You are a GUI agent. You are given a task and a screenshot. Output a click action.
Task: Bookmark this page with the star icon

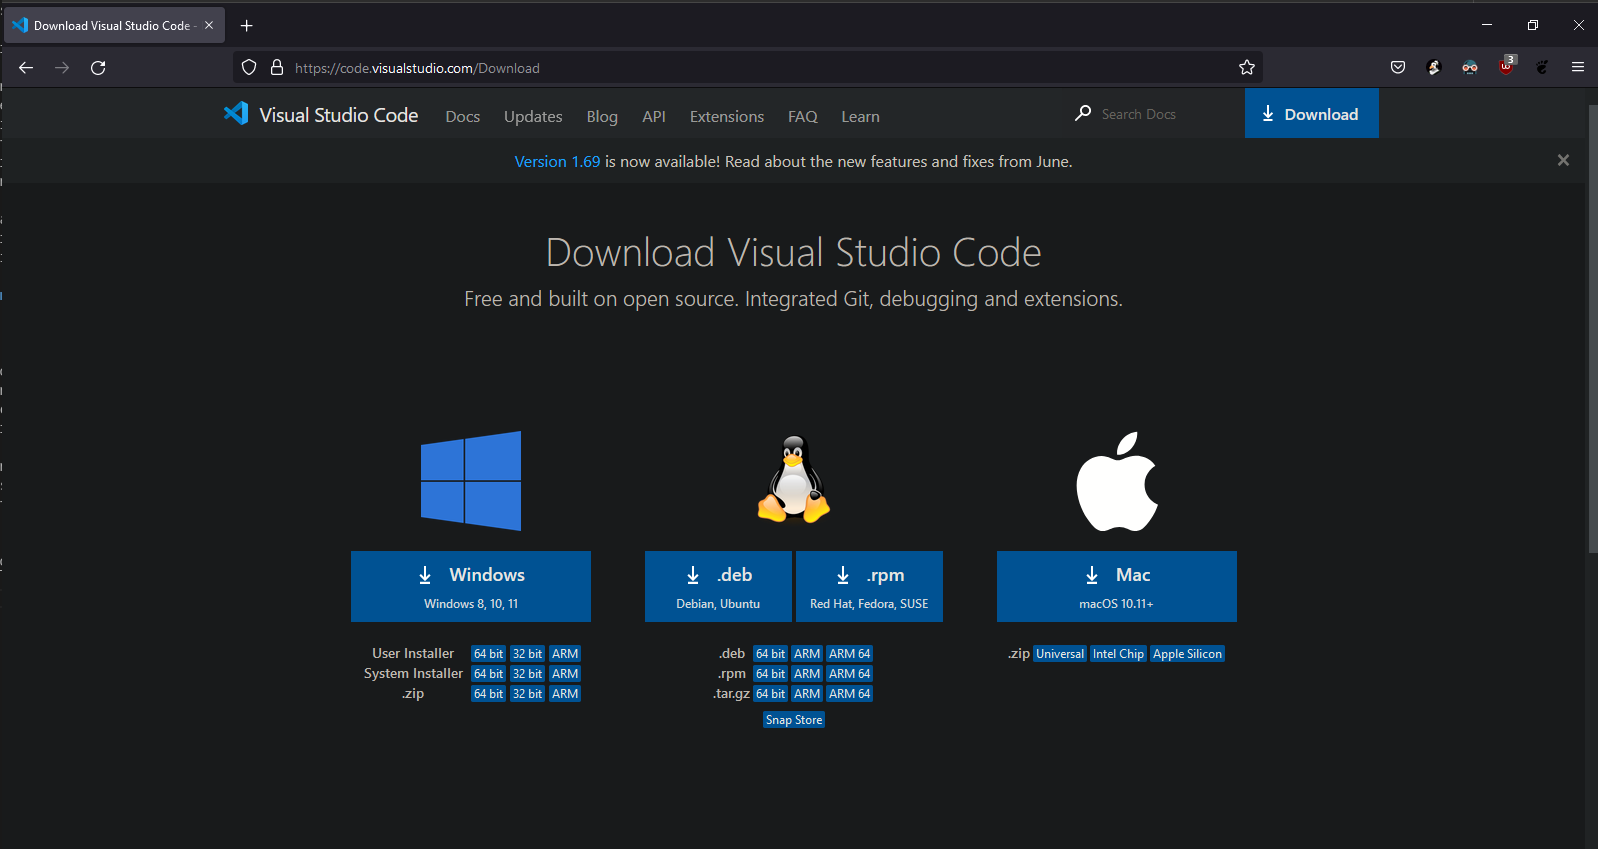[1247, 68]
